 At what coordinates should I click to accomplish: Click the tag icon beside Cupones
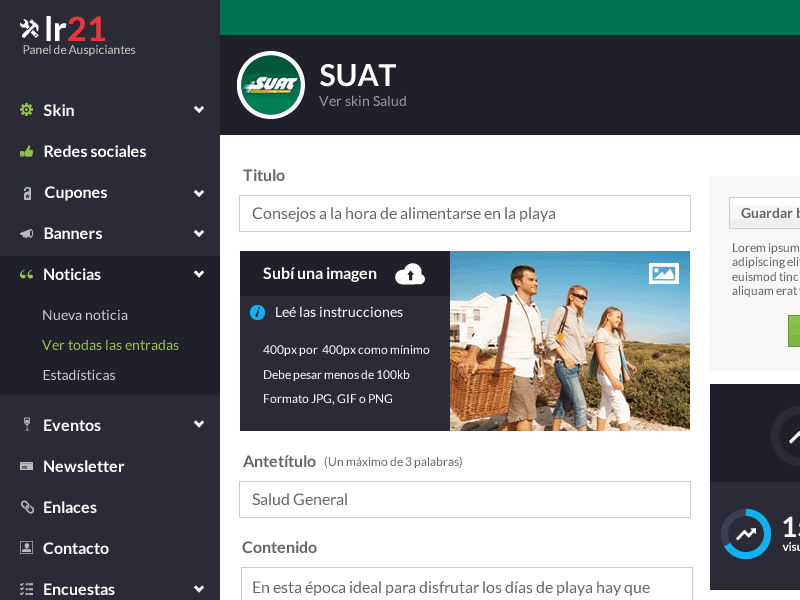[28, 193]
